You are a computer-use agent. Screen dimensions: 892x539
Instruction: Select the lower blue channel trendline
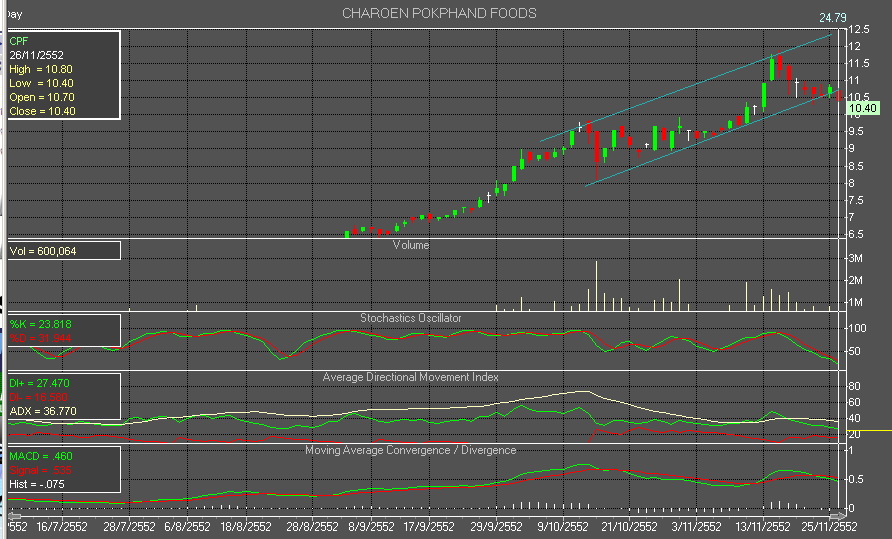point(711,139)
